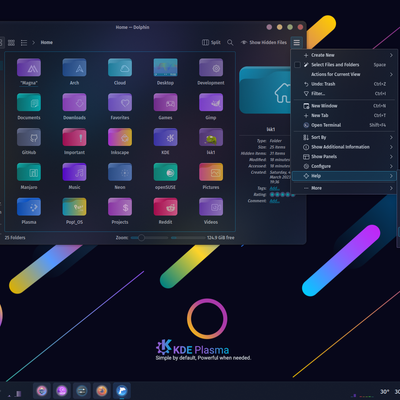Viewport: 400px width, 400px height.
Task: Click the breadcrumb arrow before Home
Action: 33,43
